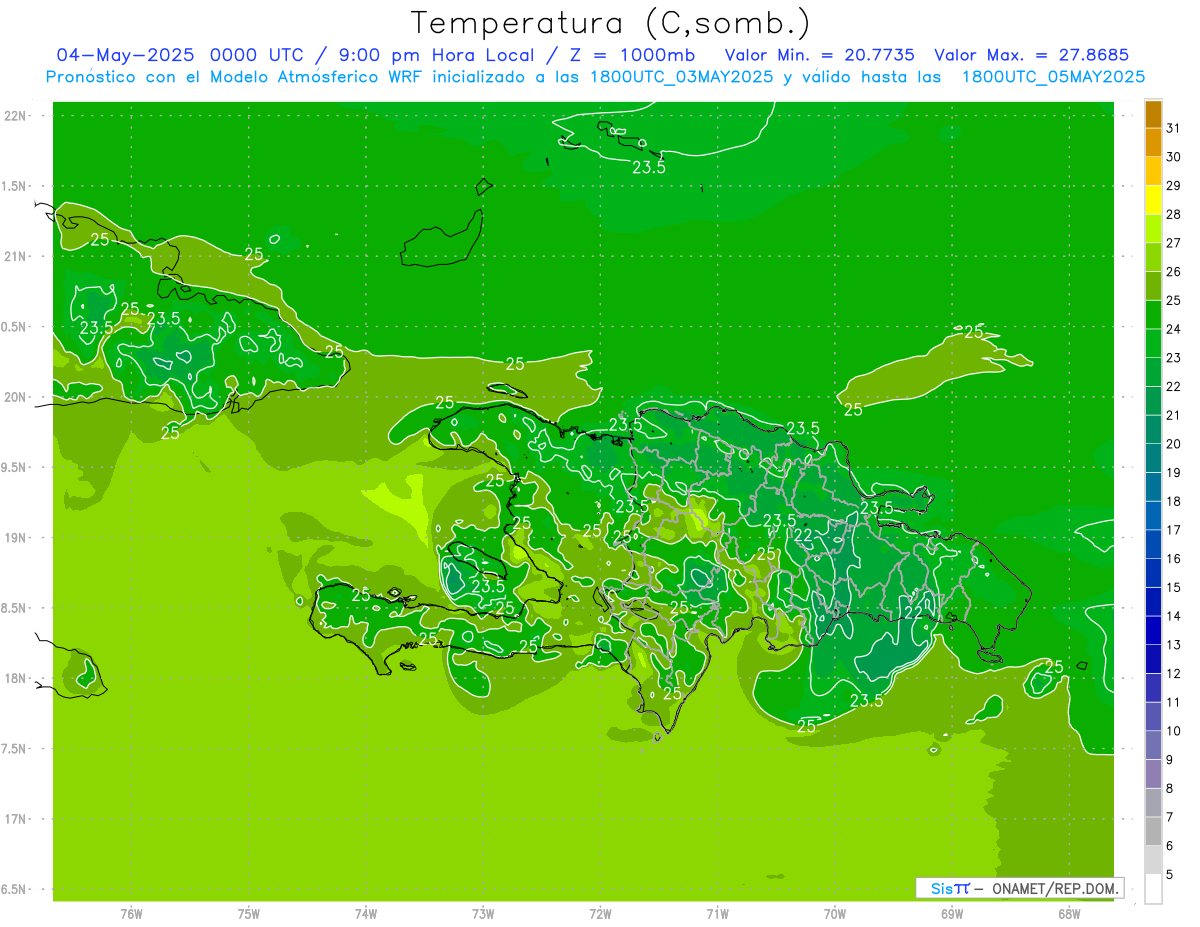Click the '1800UTC_05MAY2025' valid-until text
The height and width of the screenshot is (927, 1200).
1053,77
